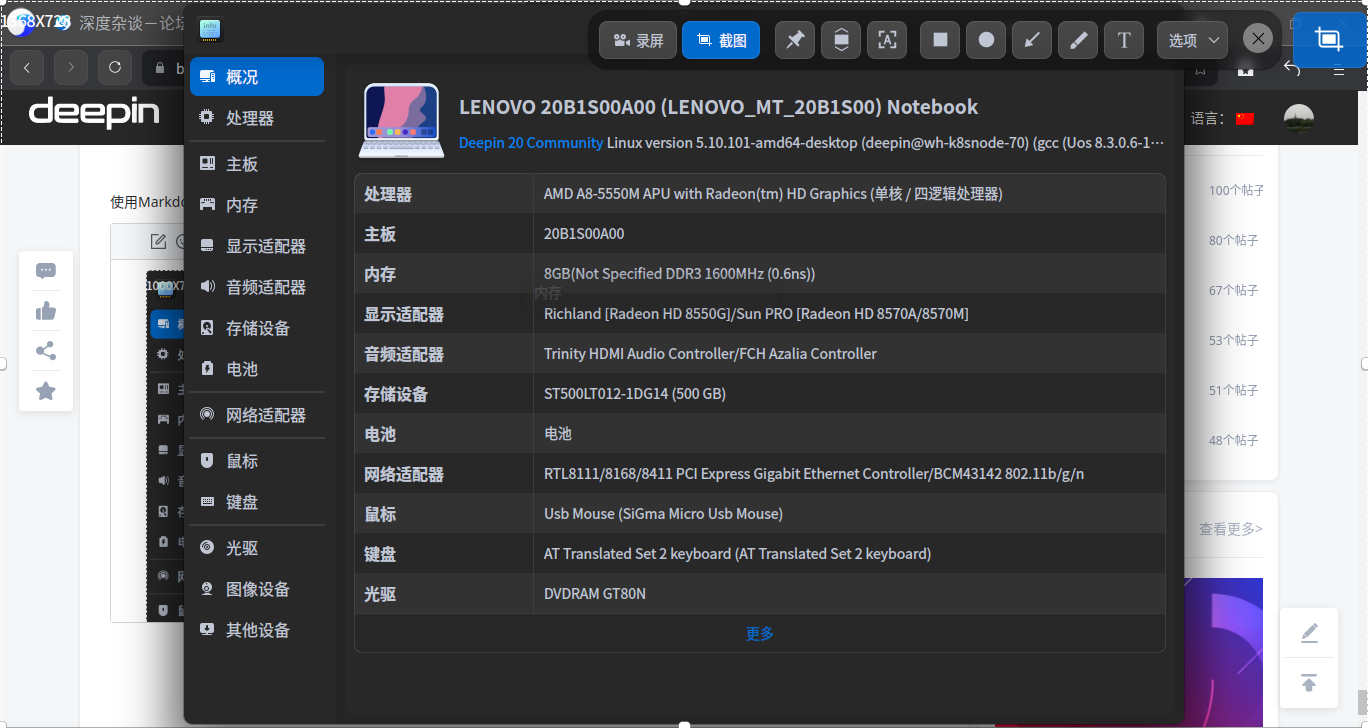The image size is (1368, 728).
Task: Go forward in the browser
Action: click(x=70, y=68)
